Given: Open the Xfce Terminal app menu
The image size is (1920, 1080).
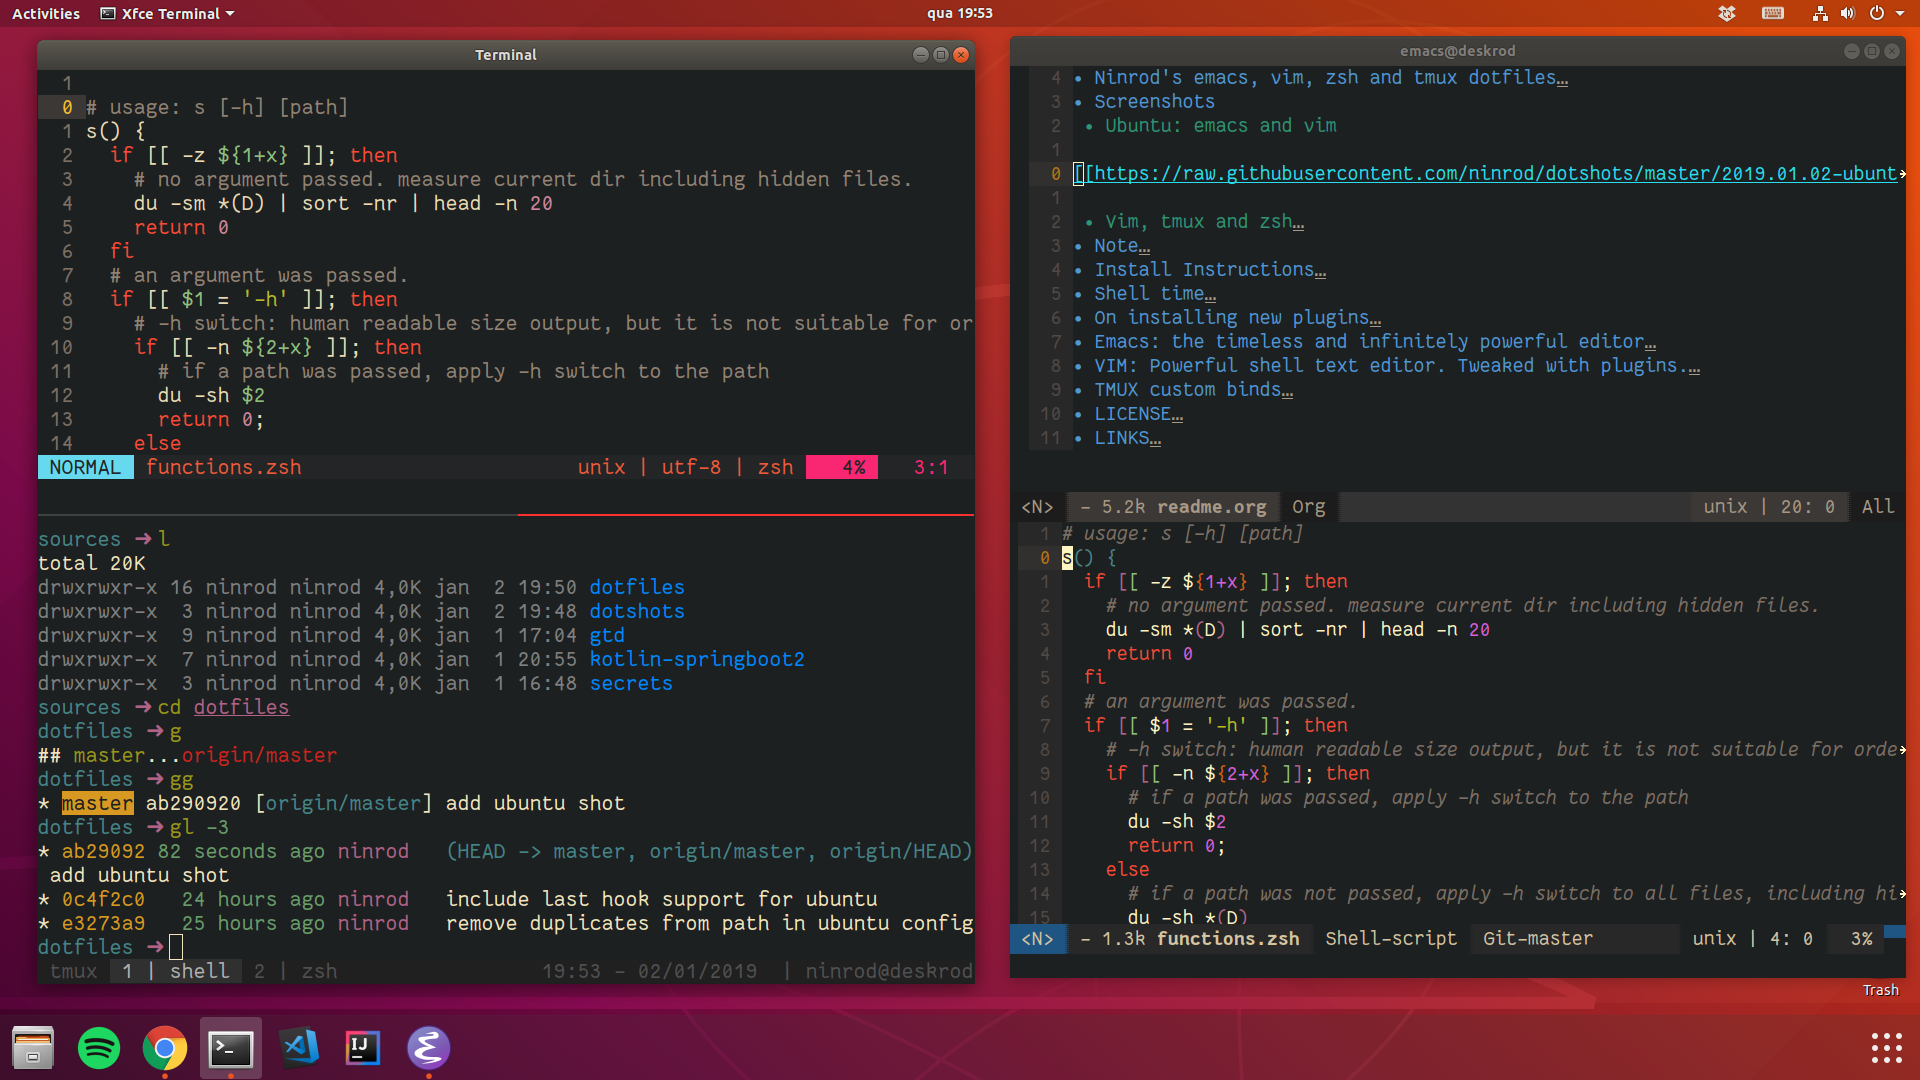Looking at the screenshot, I should tap(168, 13).
